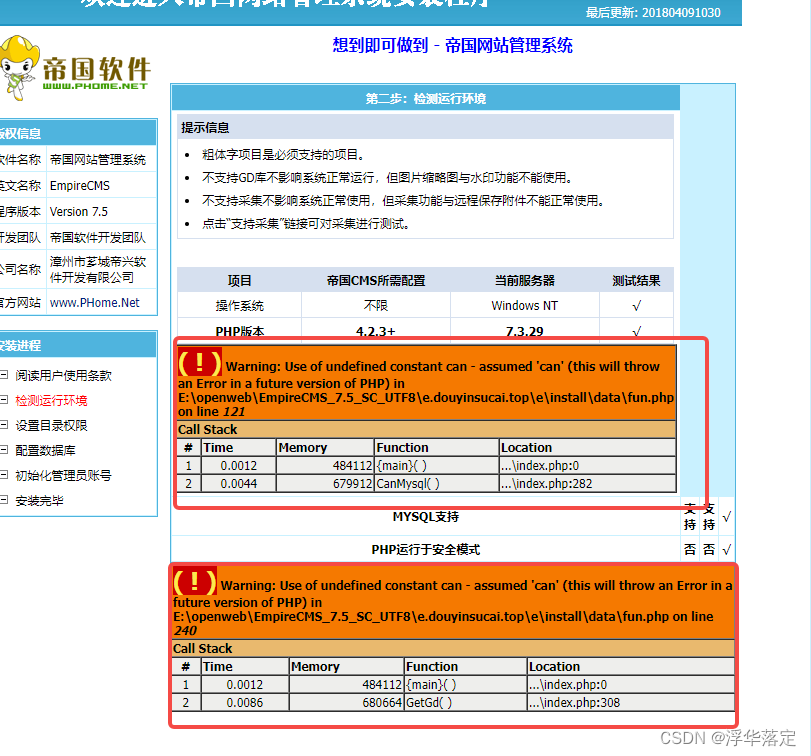Image resolution: width=811 pixels, height=756 pixels.
Task: Click the Windows NT server value
Action: click(x=524, y=306)
